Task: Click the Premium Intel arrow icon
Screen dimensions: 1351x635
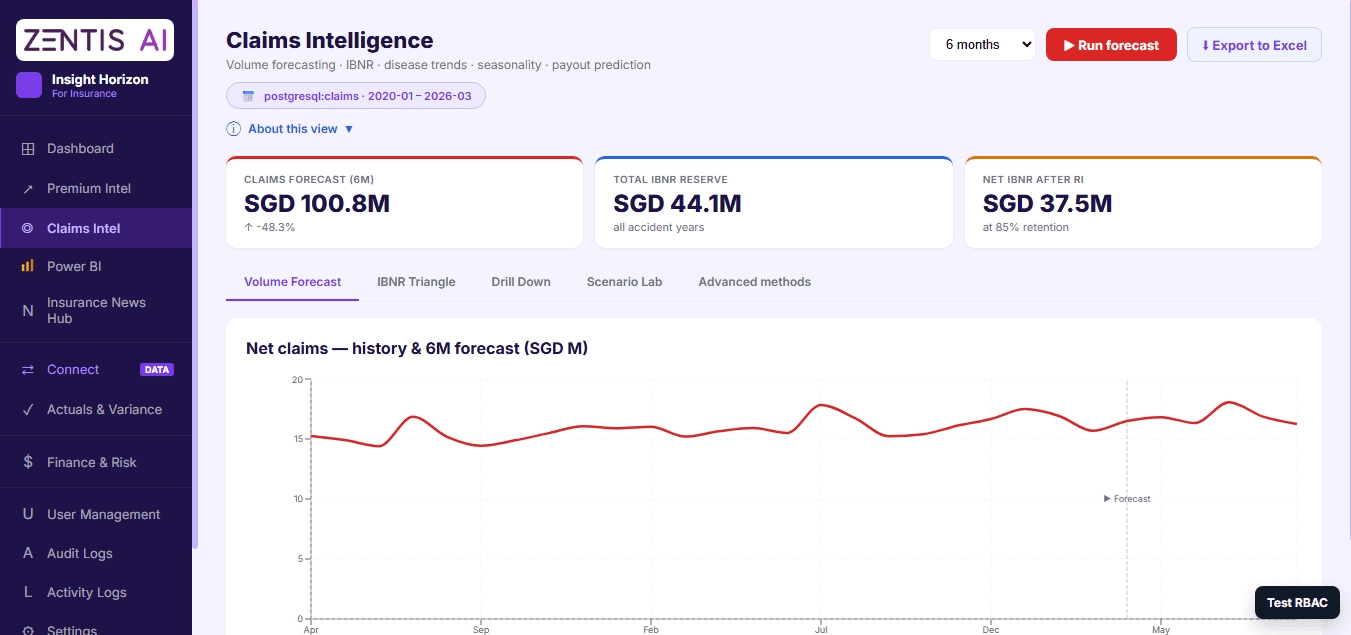Action: [28, 189]
